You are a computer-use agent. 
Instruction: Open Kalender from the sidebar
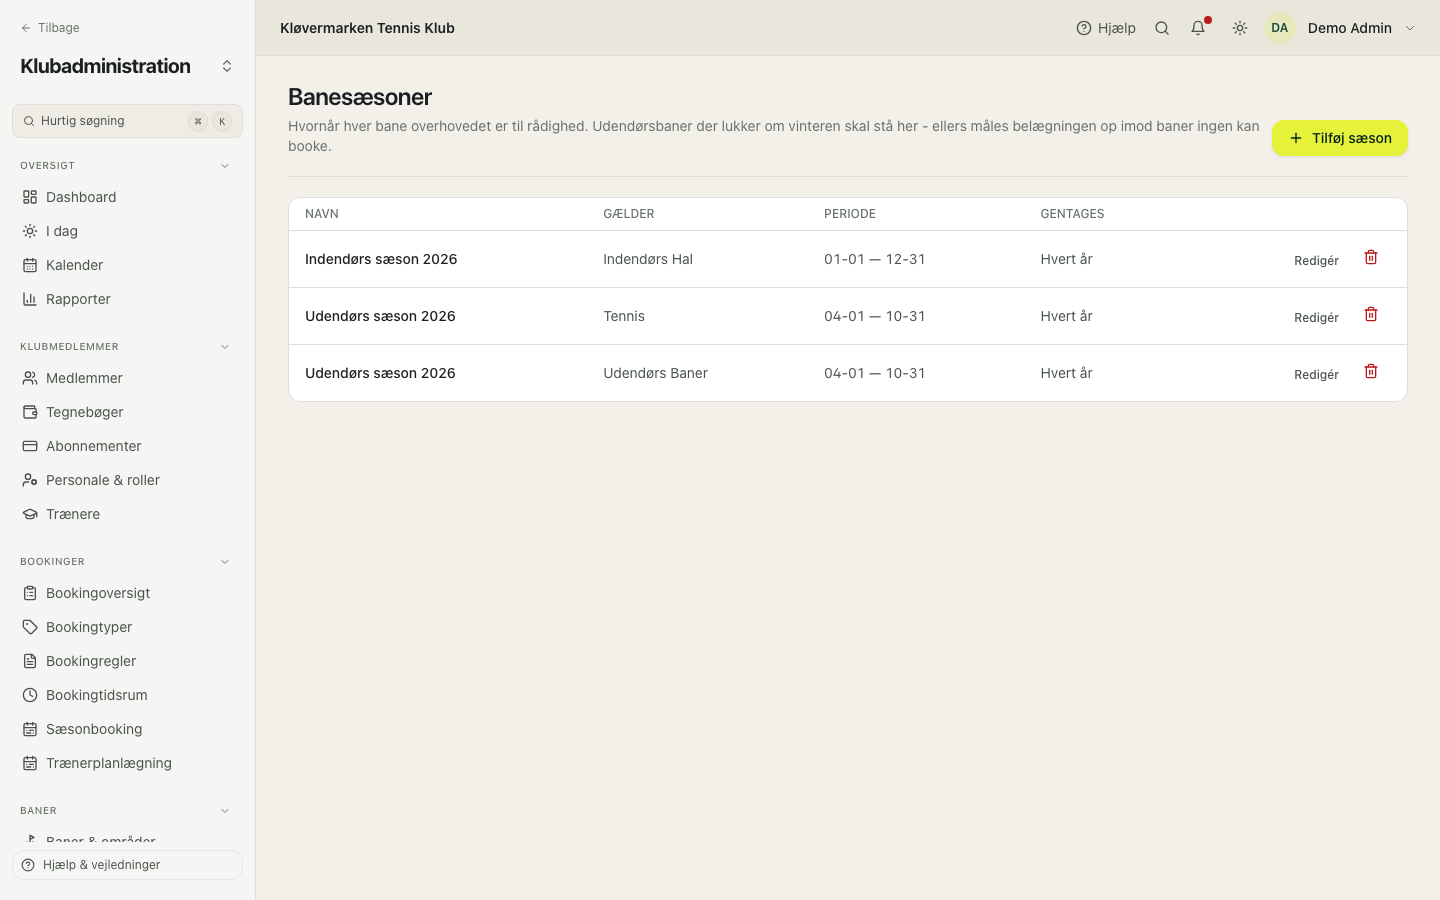127,265
